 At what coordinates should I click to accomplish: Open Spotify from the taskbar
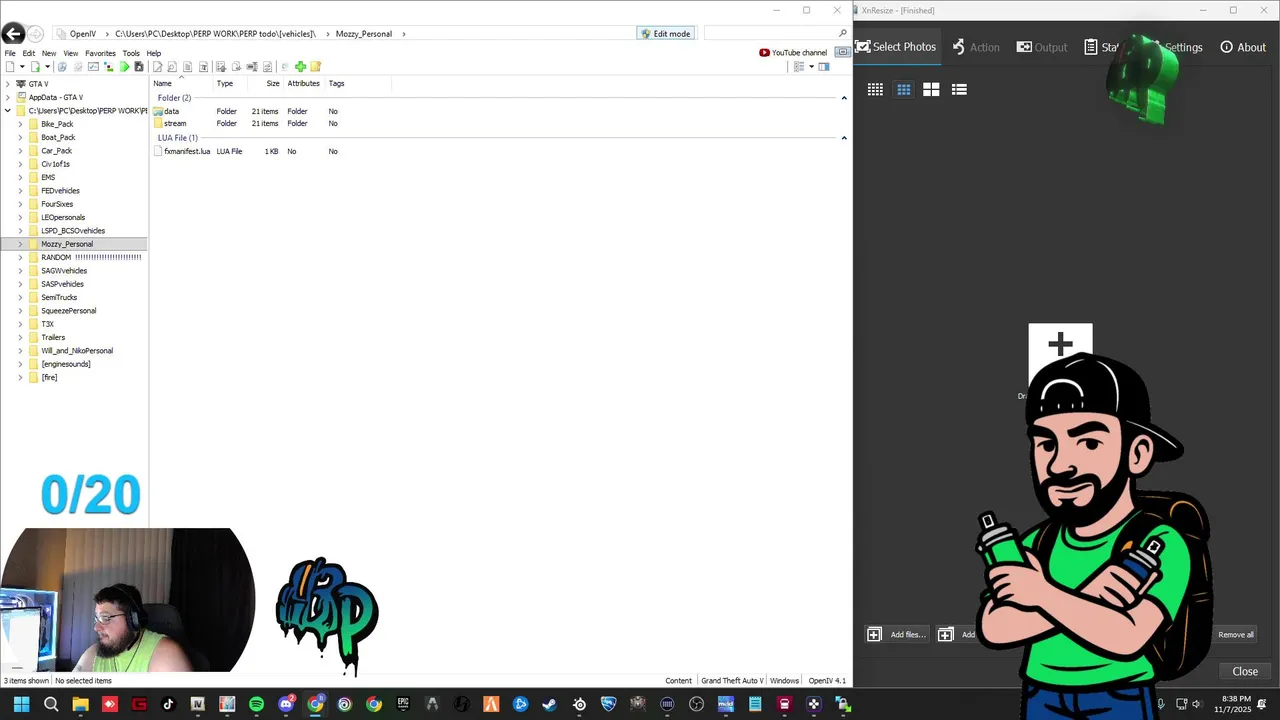pyautogui.click(x=256, y=704)
